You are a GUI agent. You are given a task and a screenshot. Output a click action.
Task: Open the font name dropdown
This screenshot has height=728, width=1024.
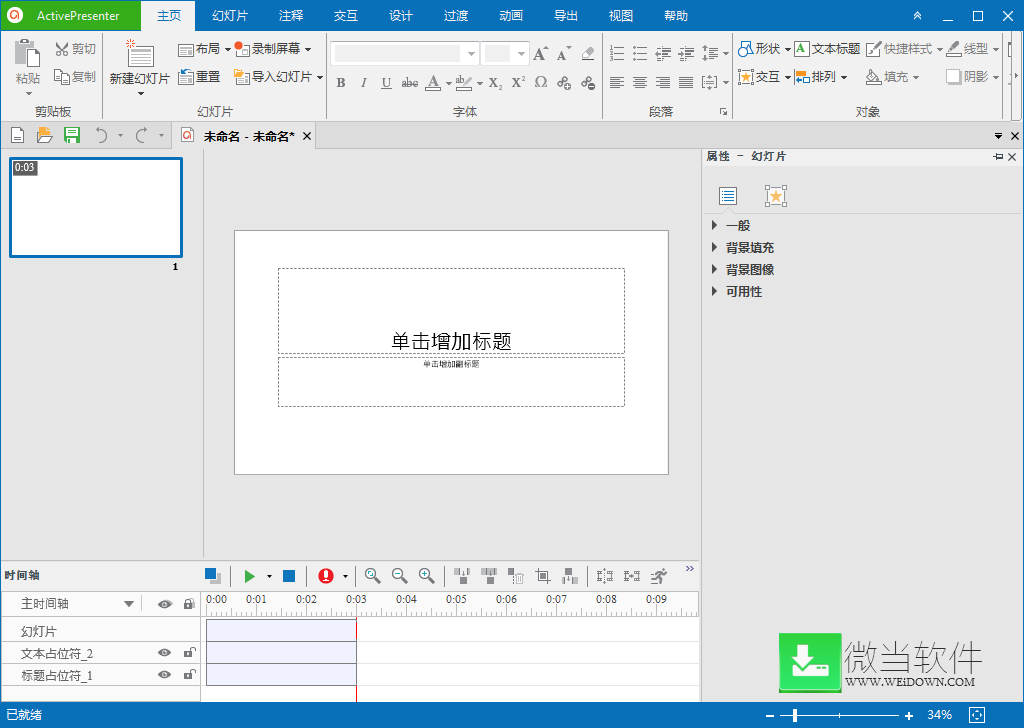(x=471, y=54)
